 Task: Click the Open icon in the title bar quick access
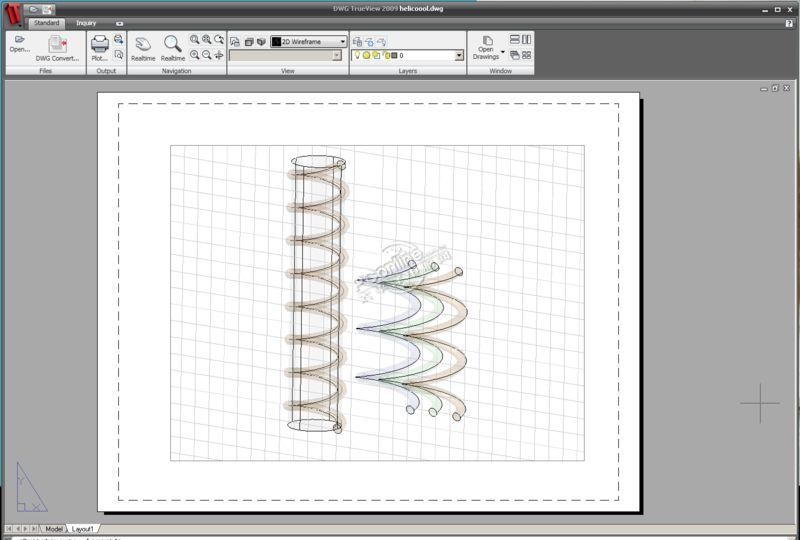click(x=33, y=10)
